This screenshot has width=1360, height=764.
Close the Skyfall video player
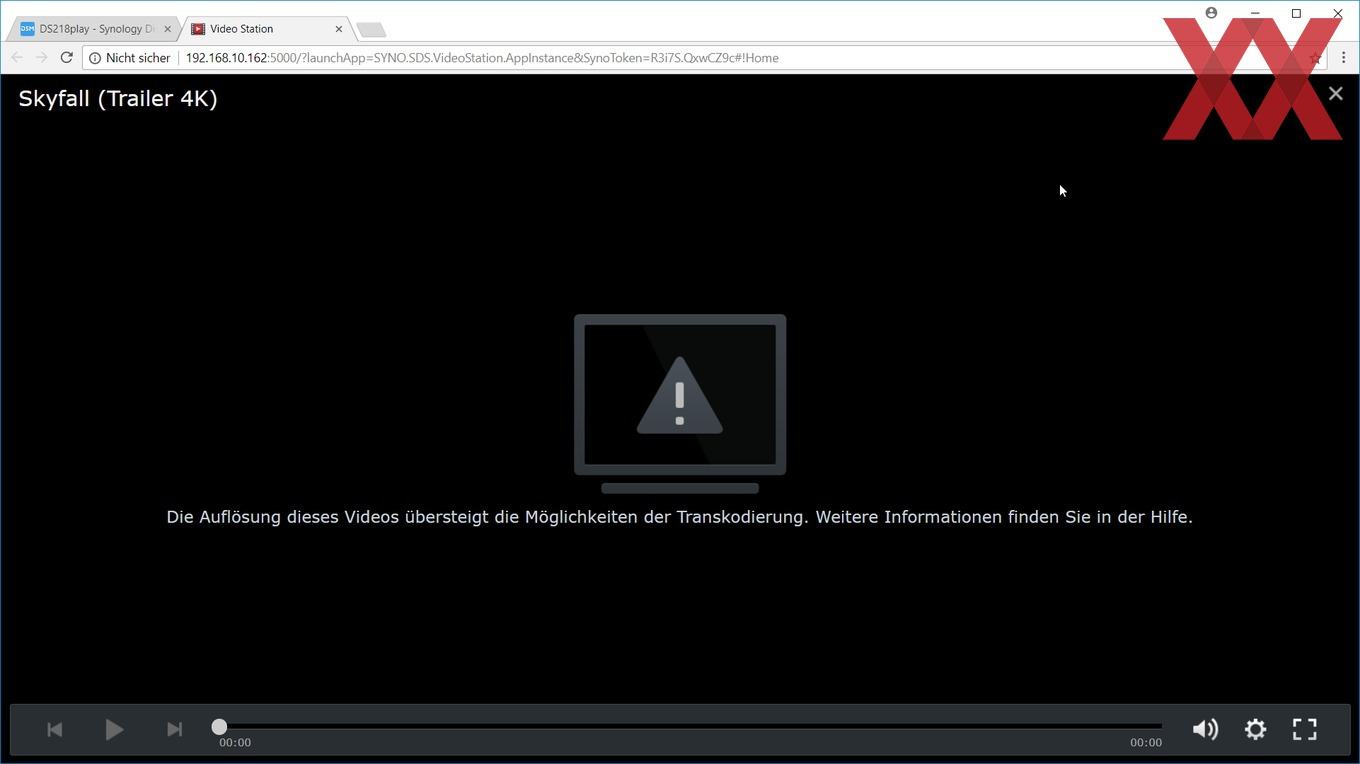1335,94
